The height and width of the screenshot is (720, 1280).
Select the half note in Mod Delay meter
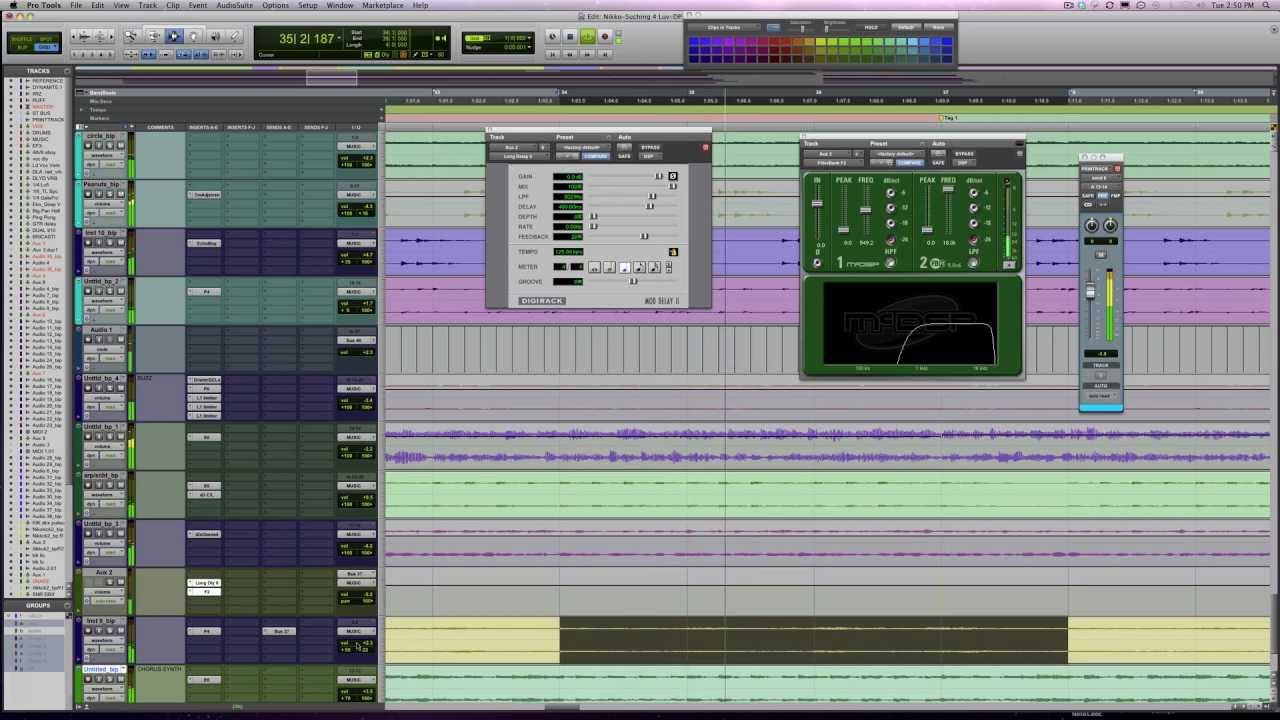(609, 268)
